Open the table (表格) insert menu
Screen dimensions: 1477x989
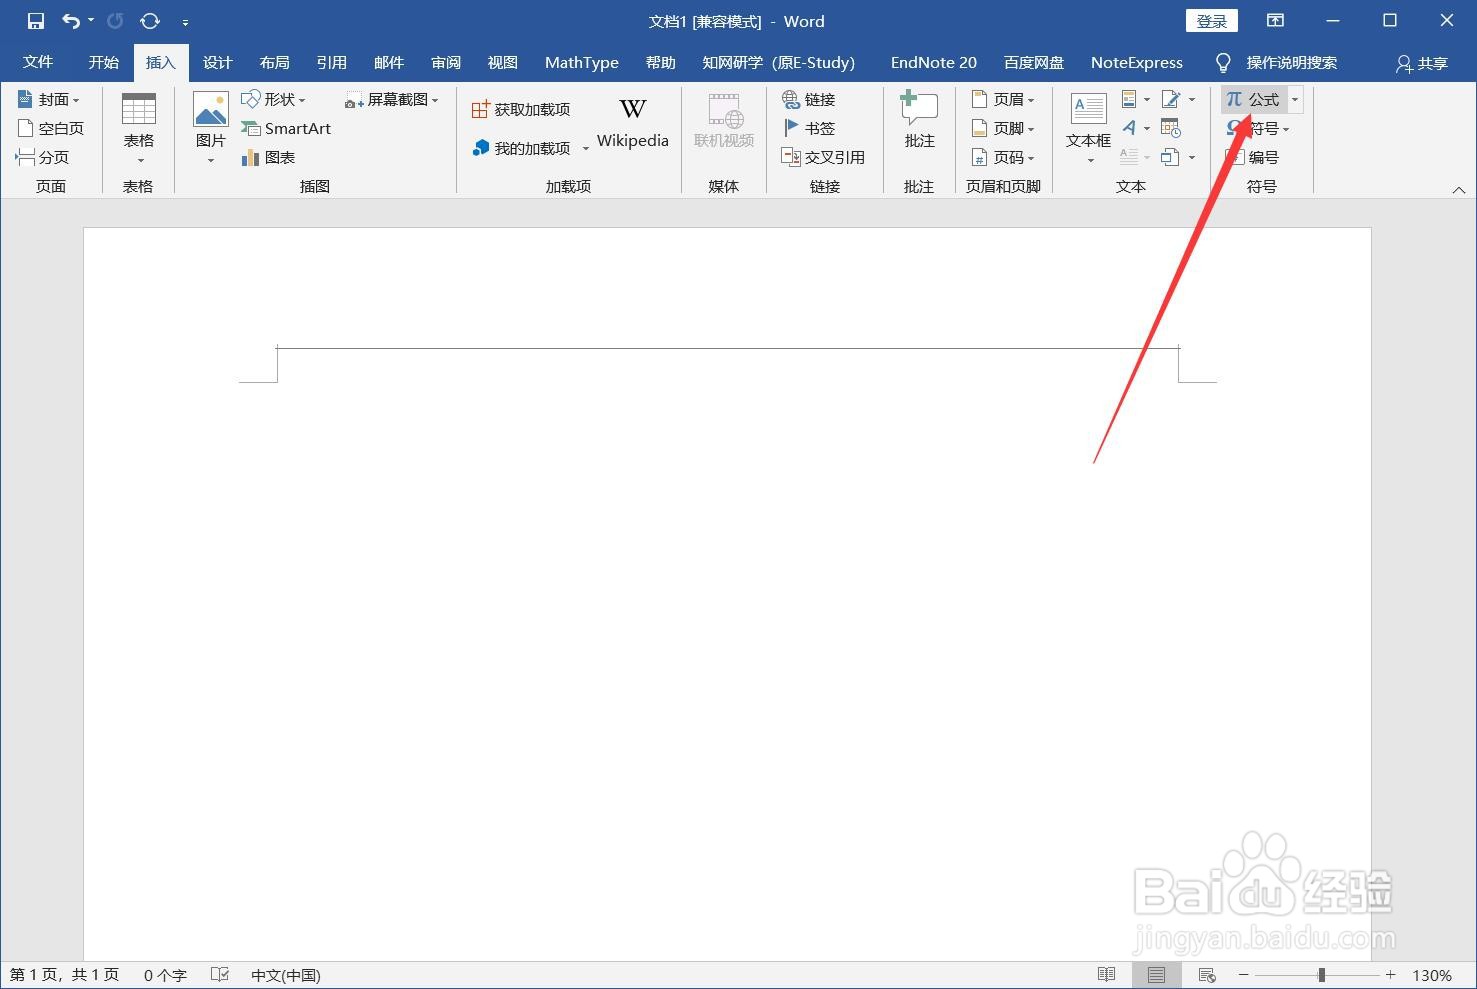pos(138,130)
